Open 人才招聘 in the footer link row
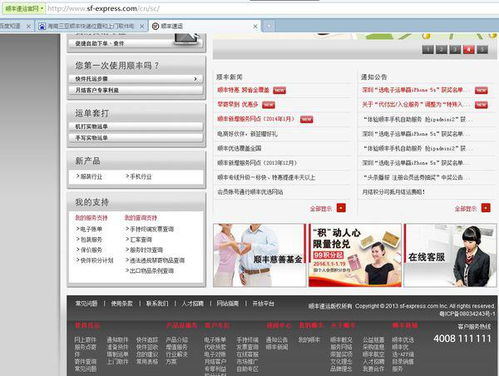499x376 pixels. click(193, 304)
